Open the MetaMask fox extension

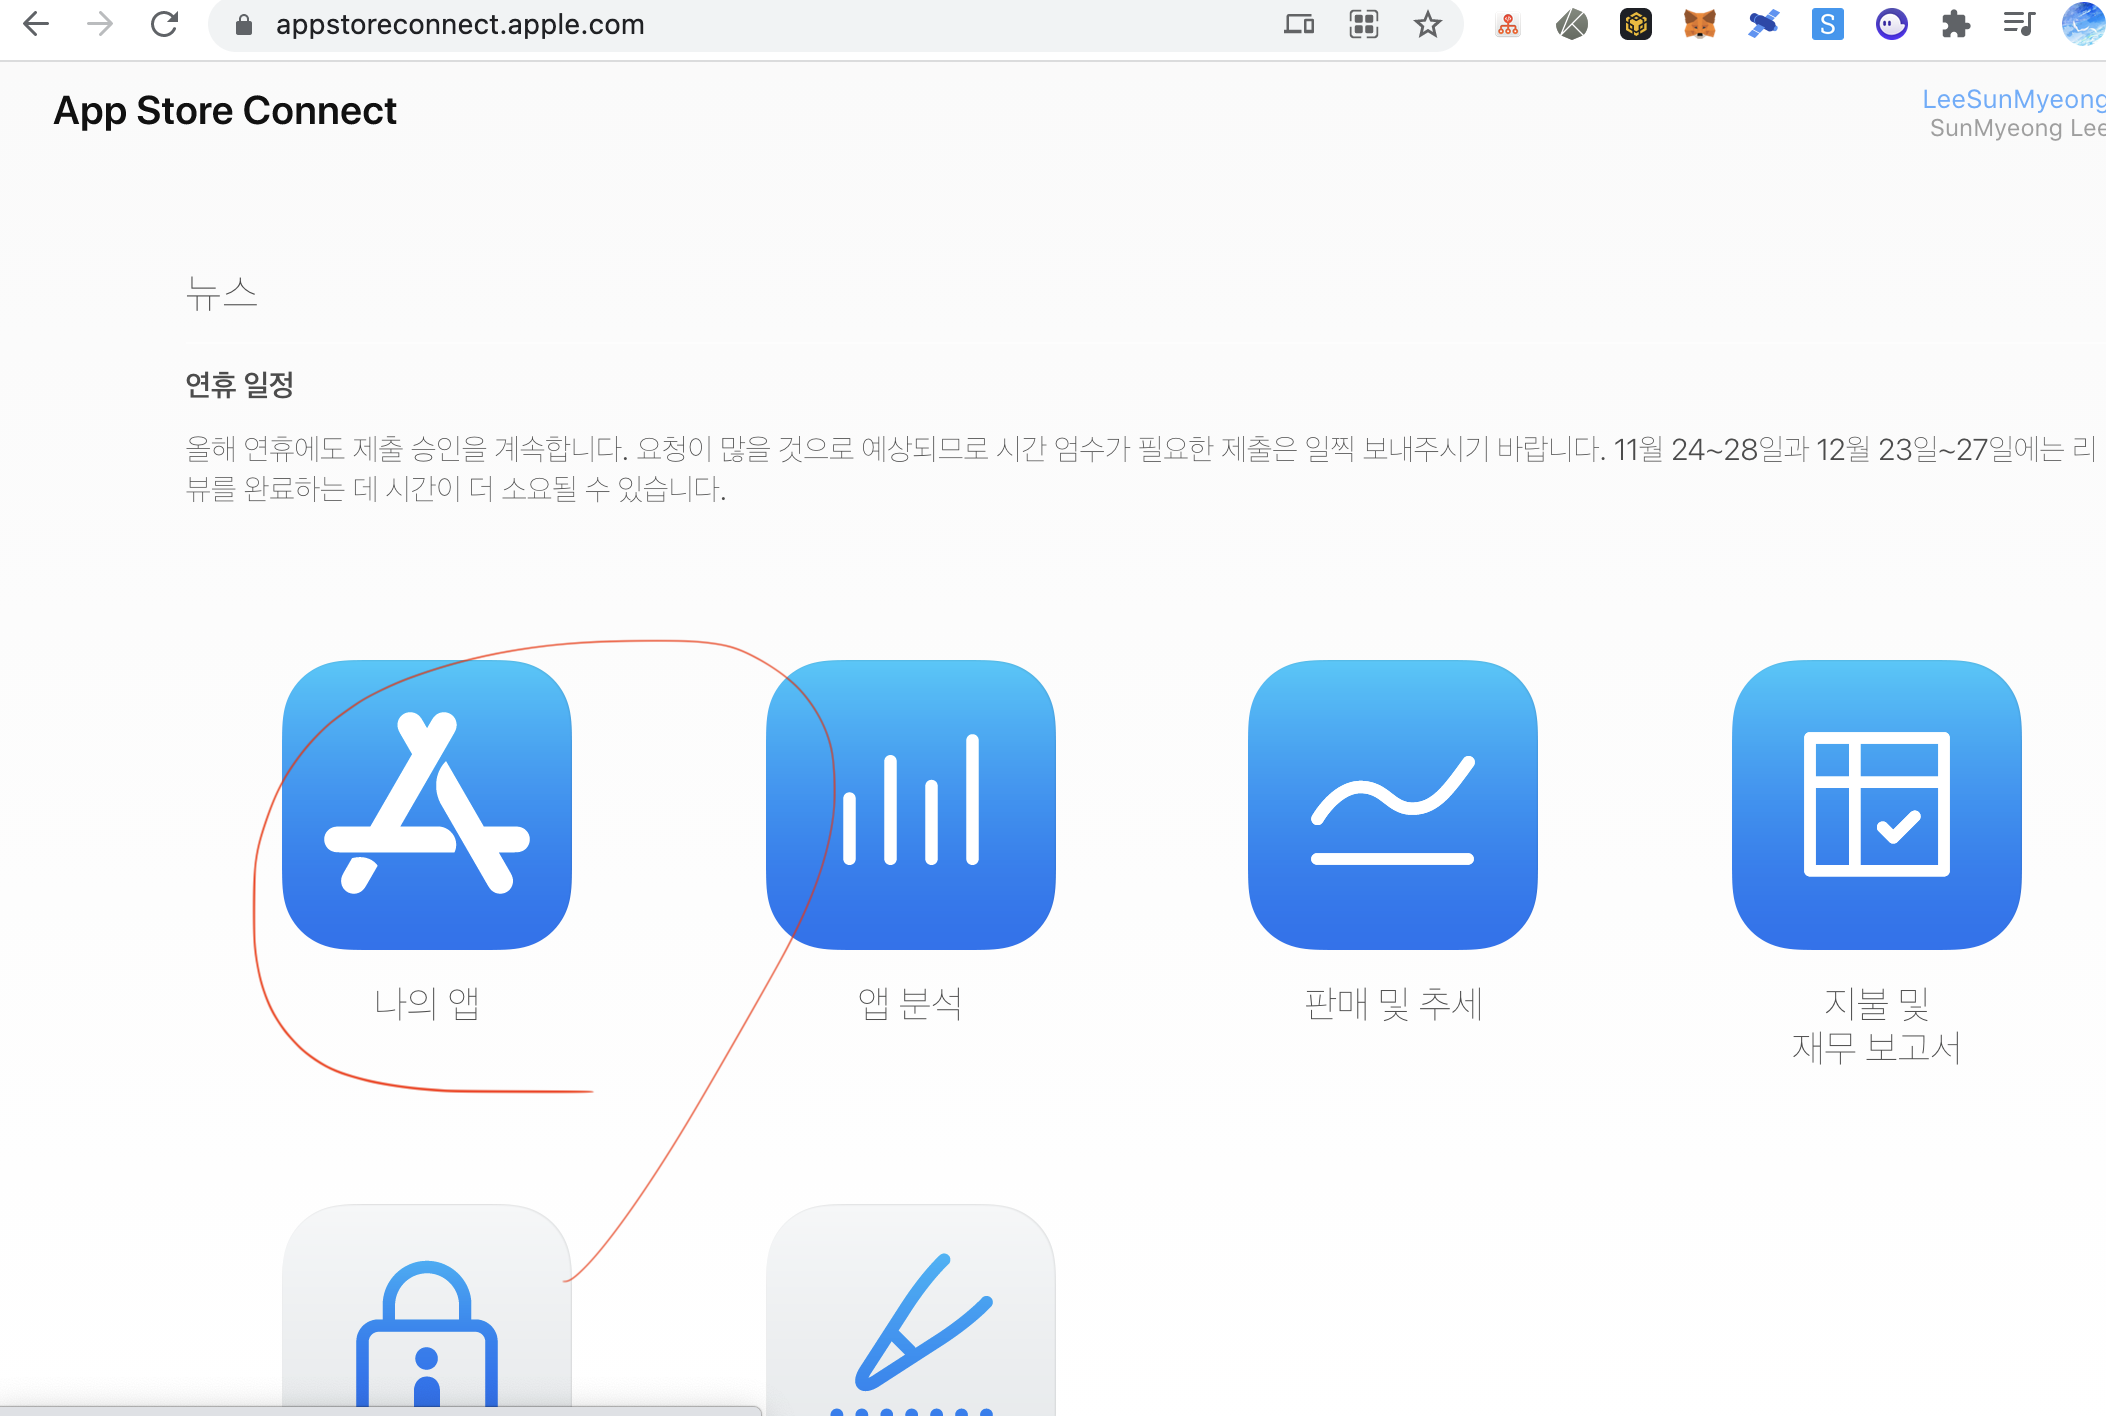tap(1699, 24)
